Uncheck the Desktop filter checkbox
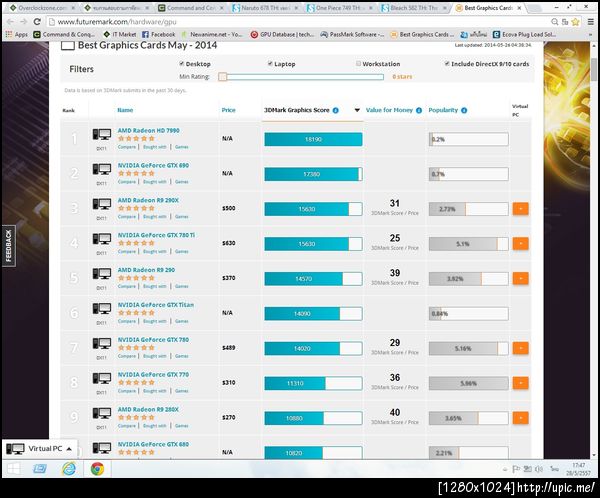The image size is (600, 498). (x=181, y=64)
